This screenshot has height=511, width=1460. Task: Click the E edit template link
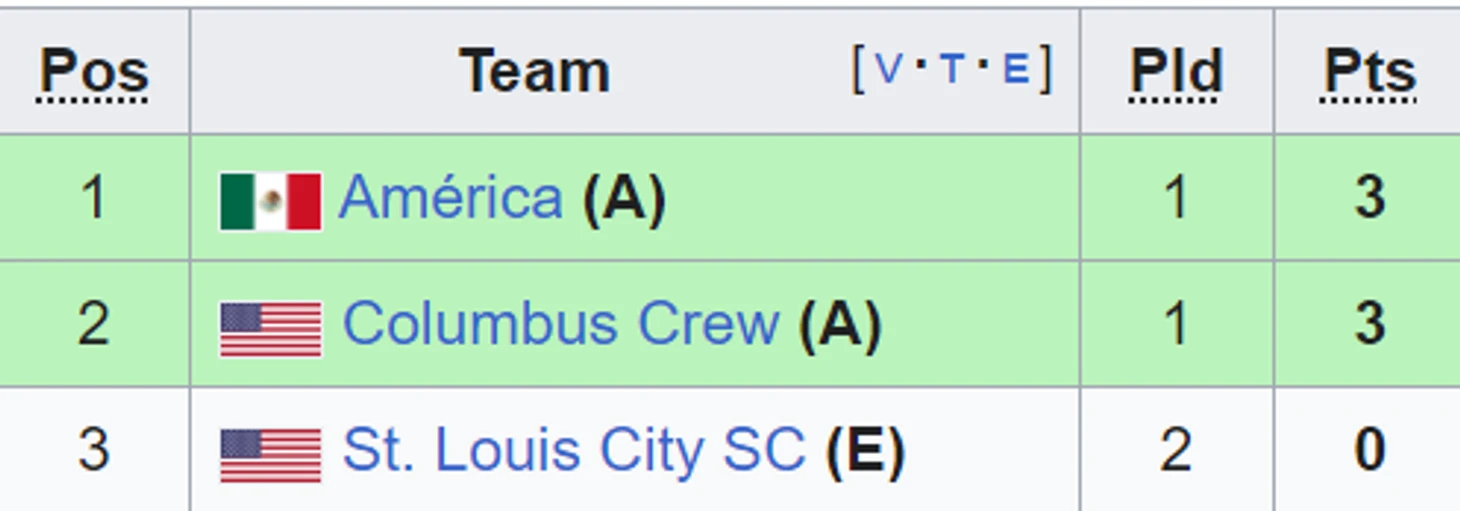click(1016, 69)
